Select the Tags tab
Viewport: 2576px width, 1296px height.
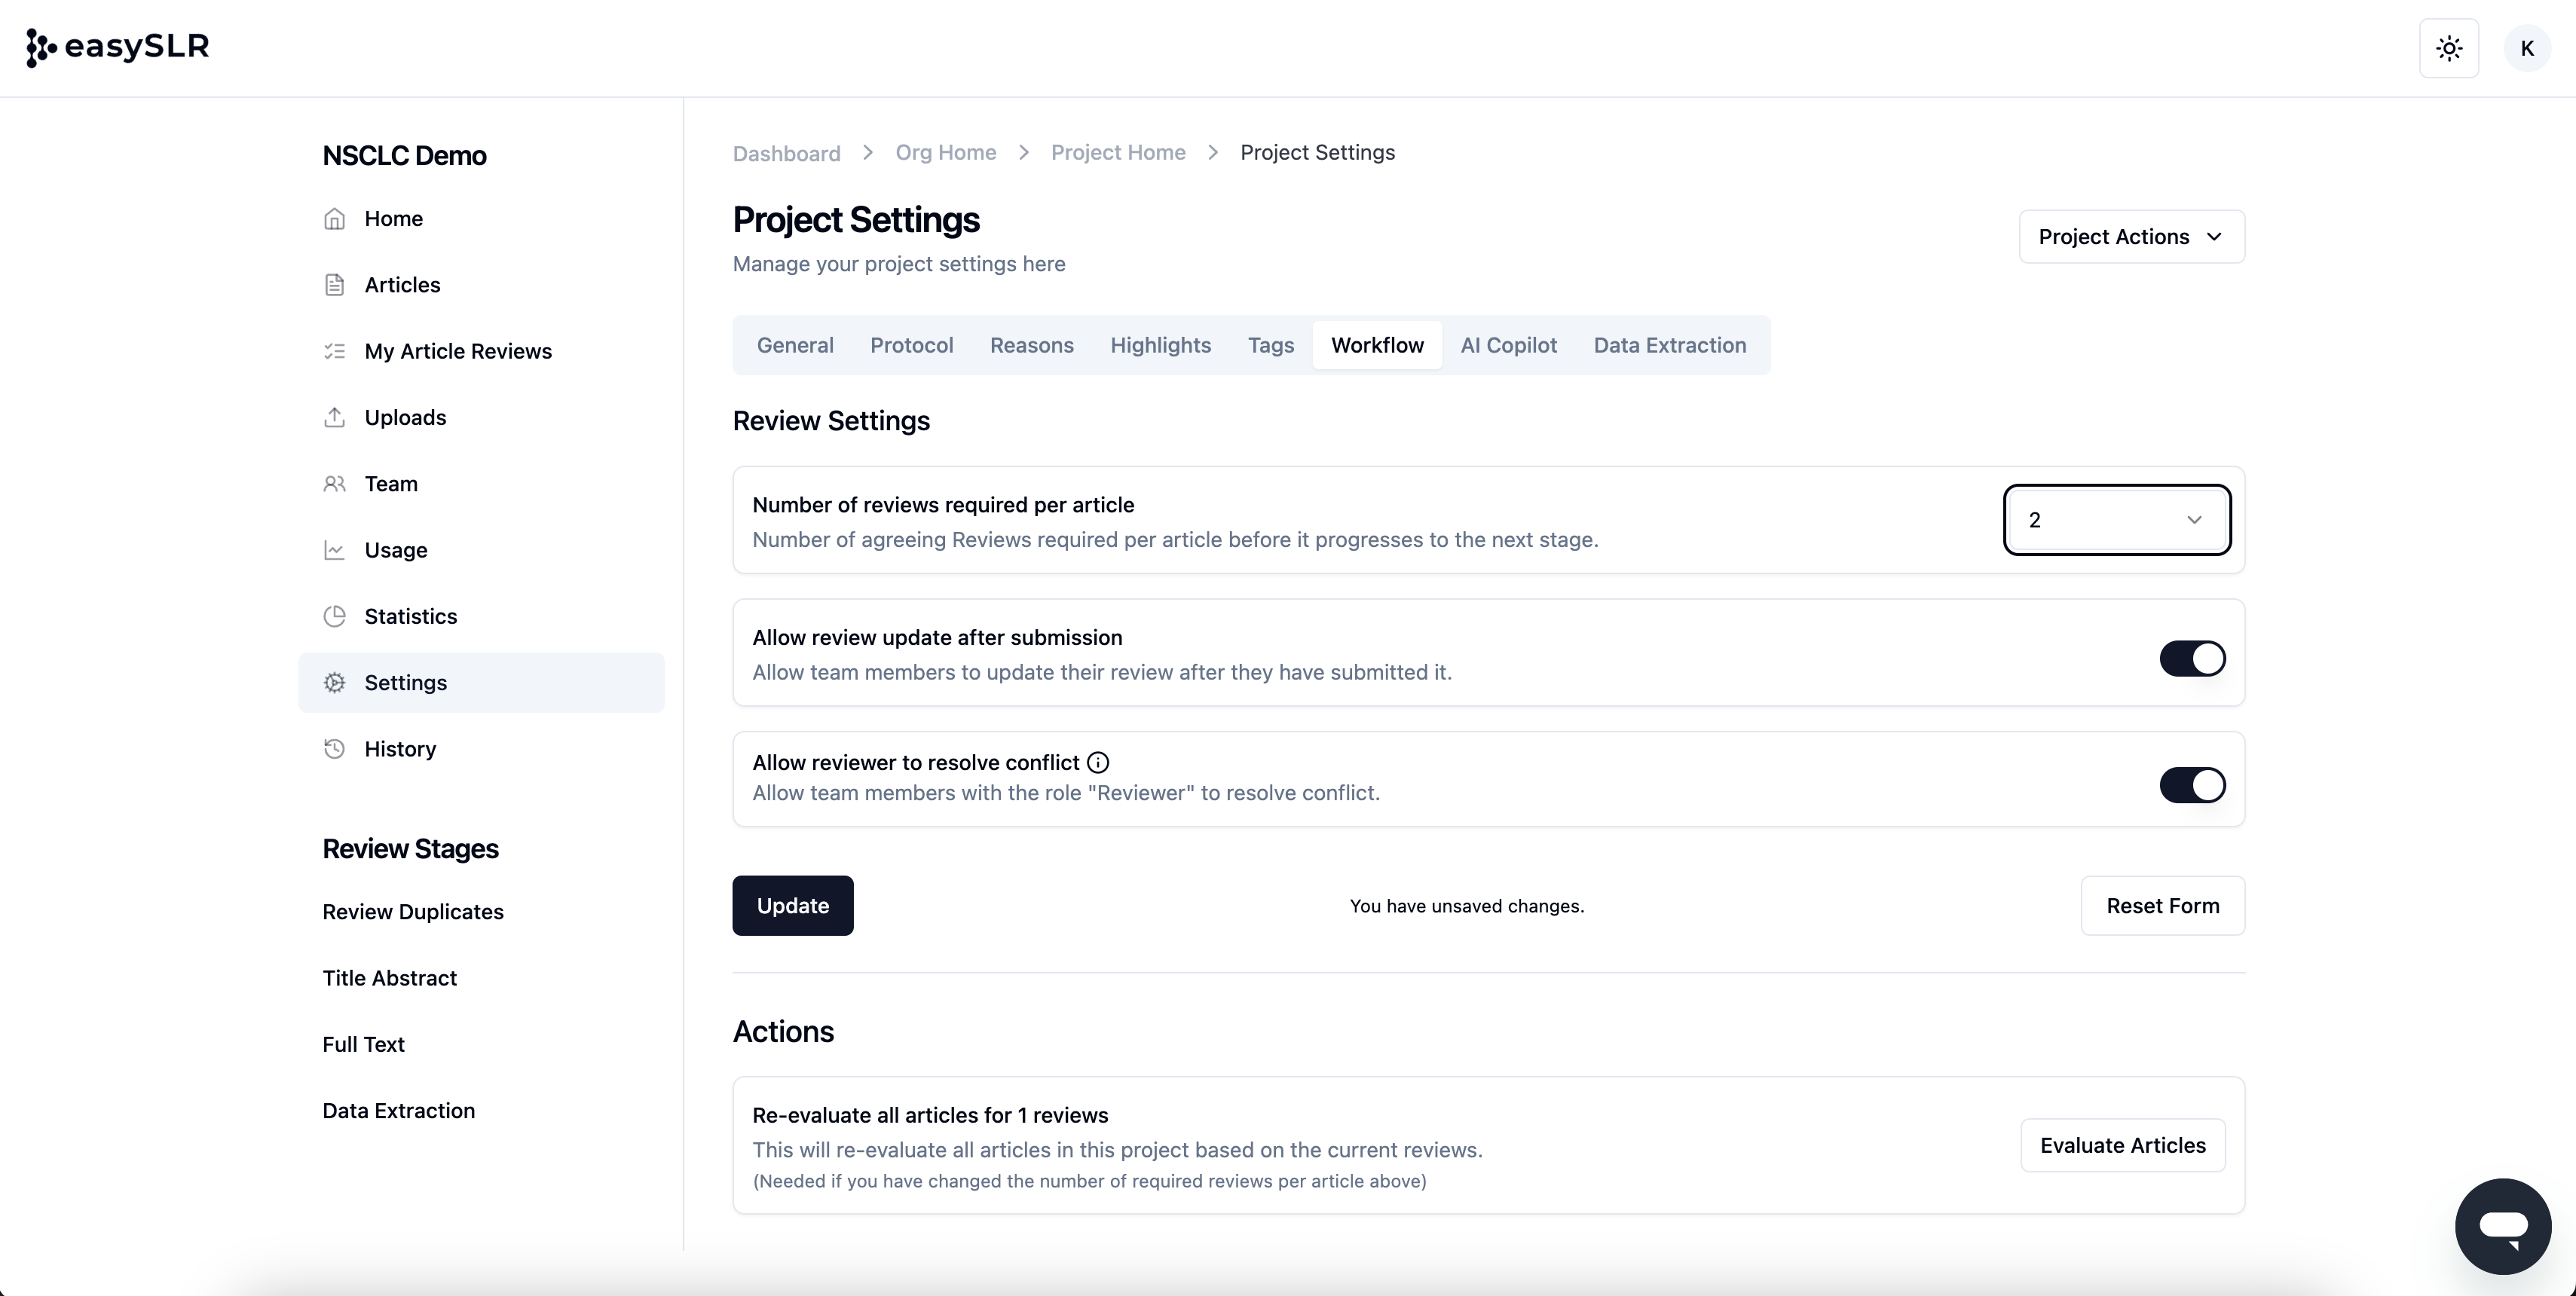[x=1270, y=345]
